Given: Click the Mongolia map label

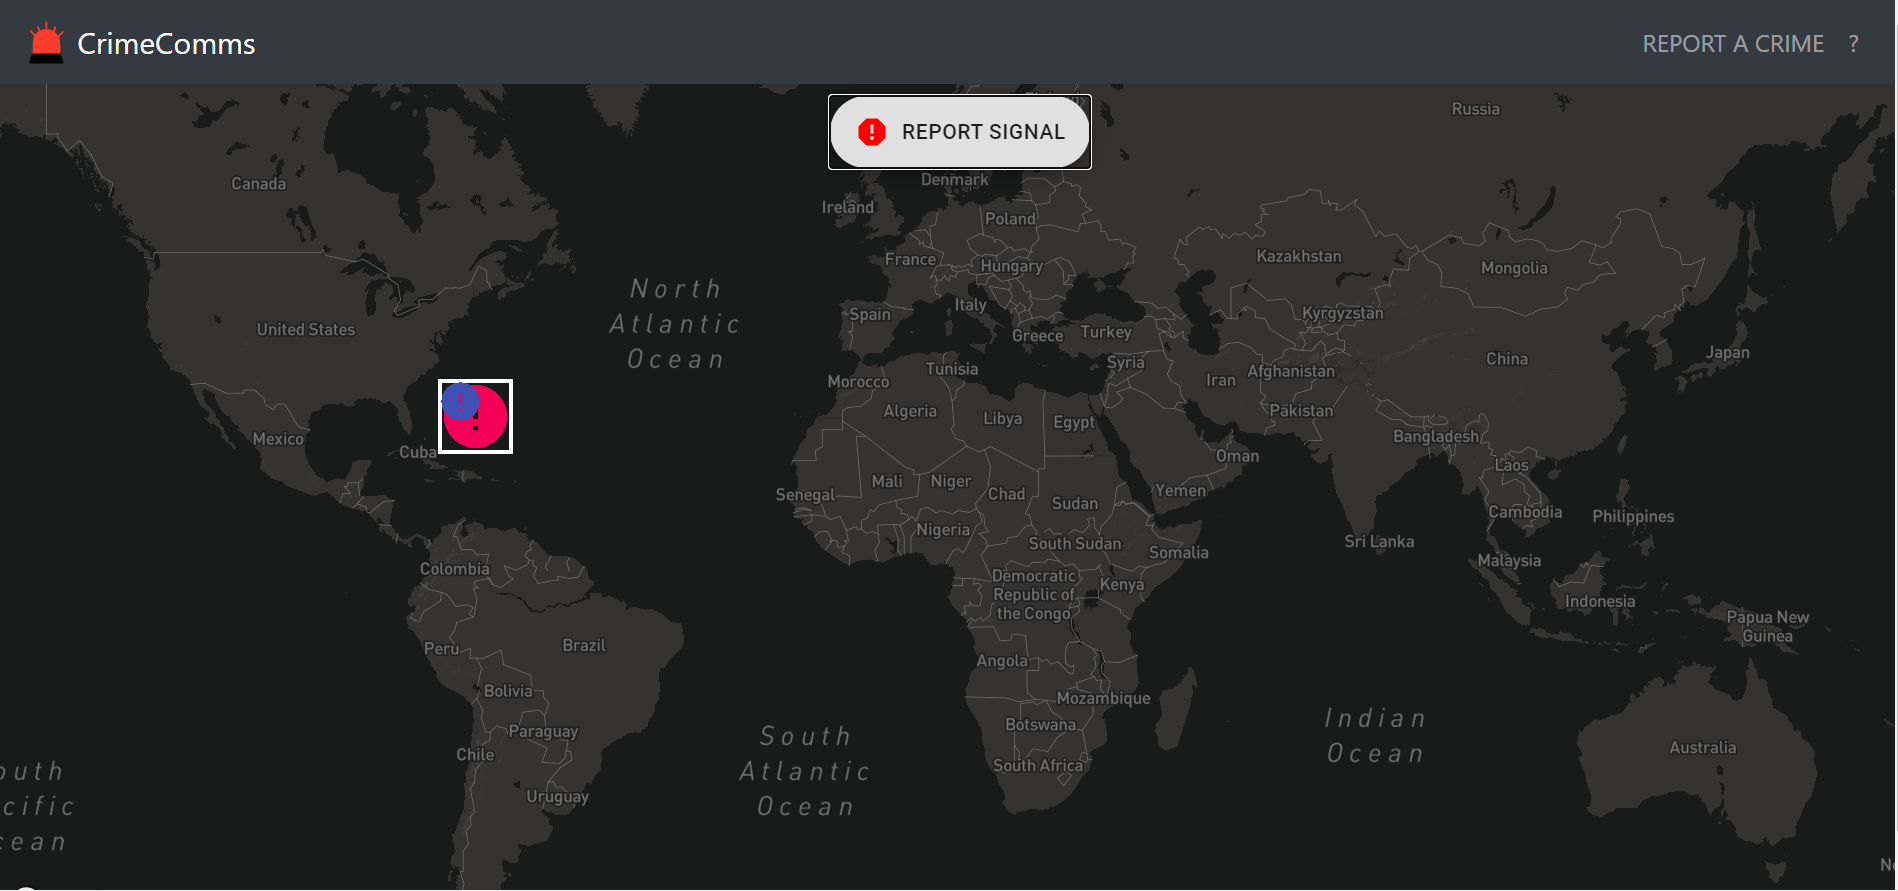Looking at the screenshot, I should click(x=1514, y=267).
